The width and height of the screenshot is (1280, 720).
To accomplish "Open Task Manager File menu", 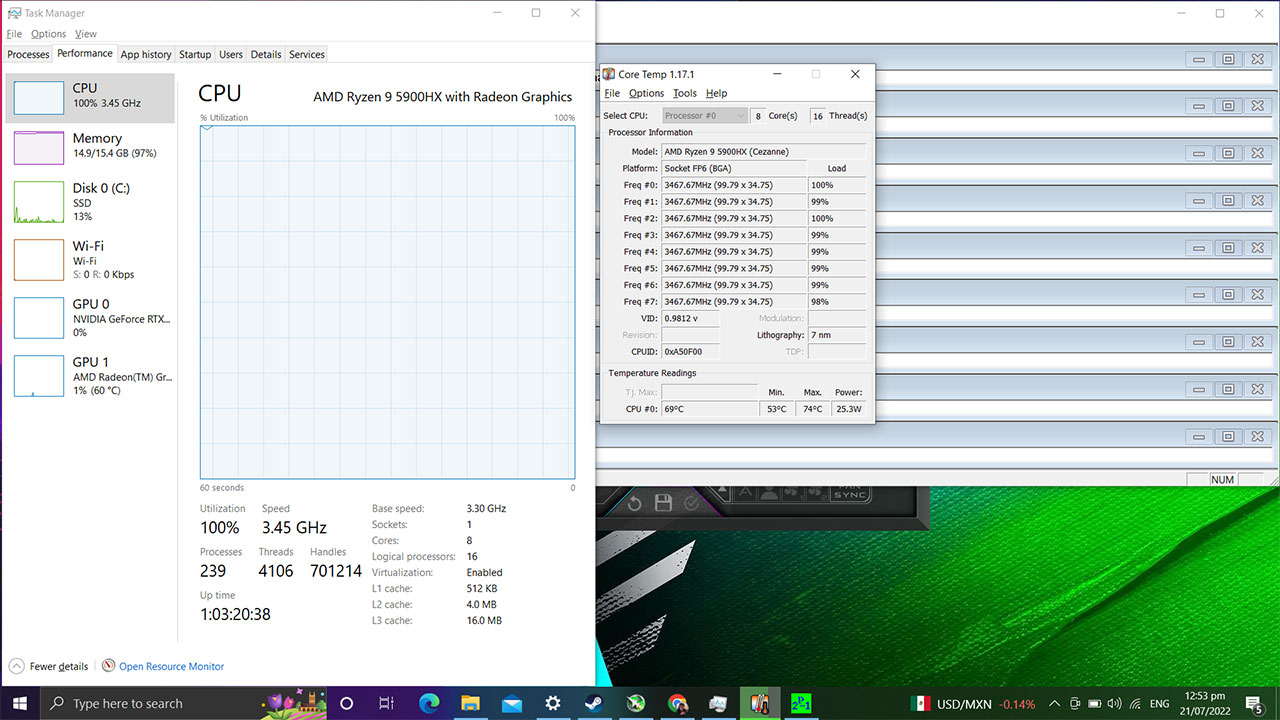I will point(14,34).
